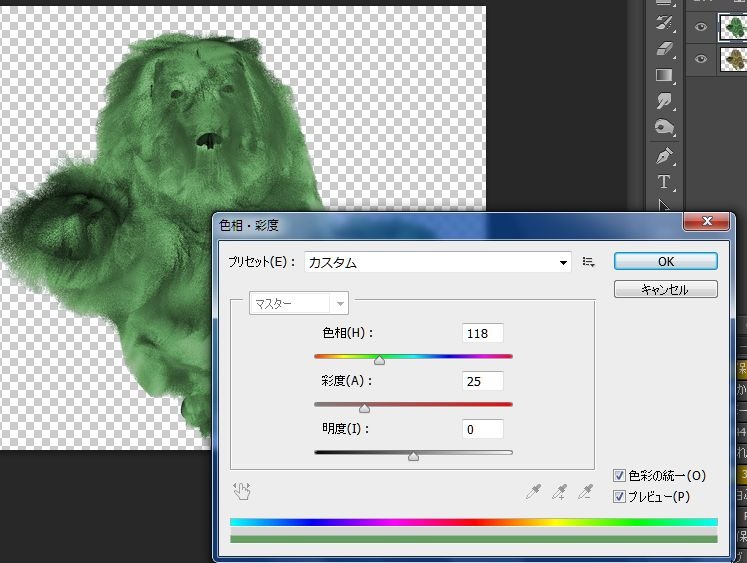The width and height of the screenshot is (747, 563).
Task: Hide the yellow dog layer
Action: click(x=701, y=59)
